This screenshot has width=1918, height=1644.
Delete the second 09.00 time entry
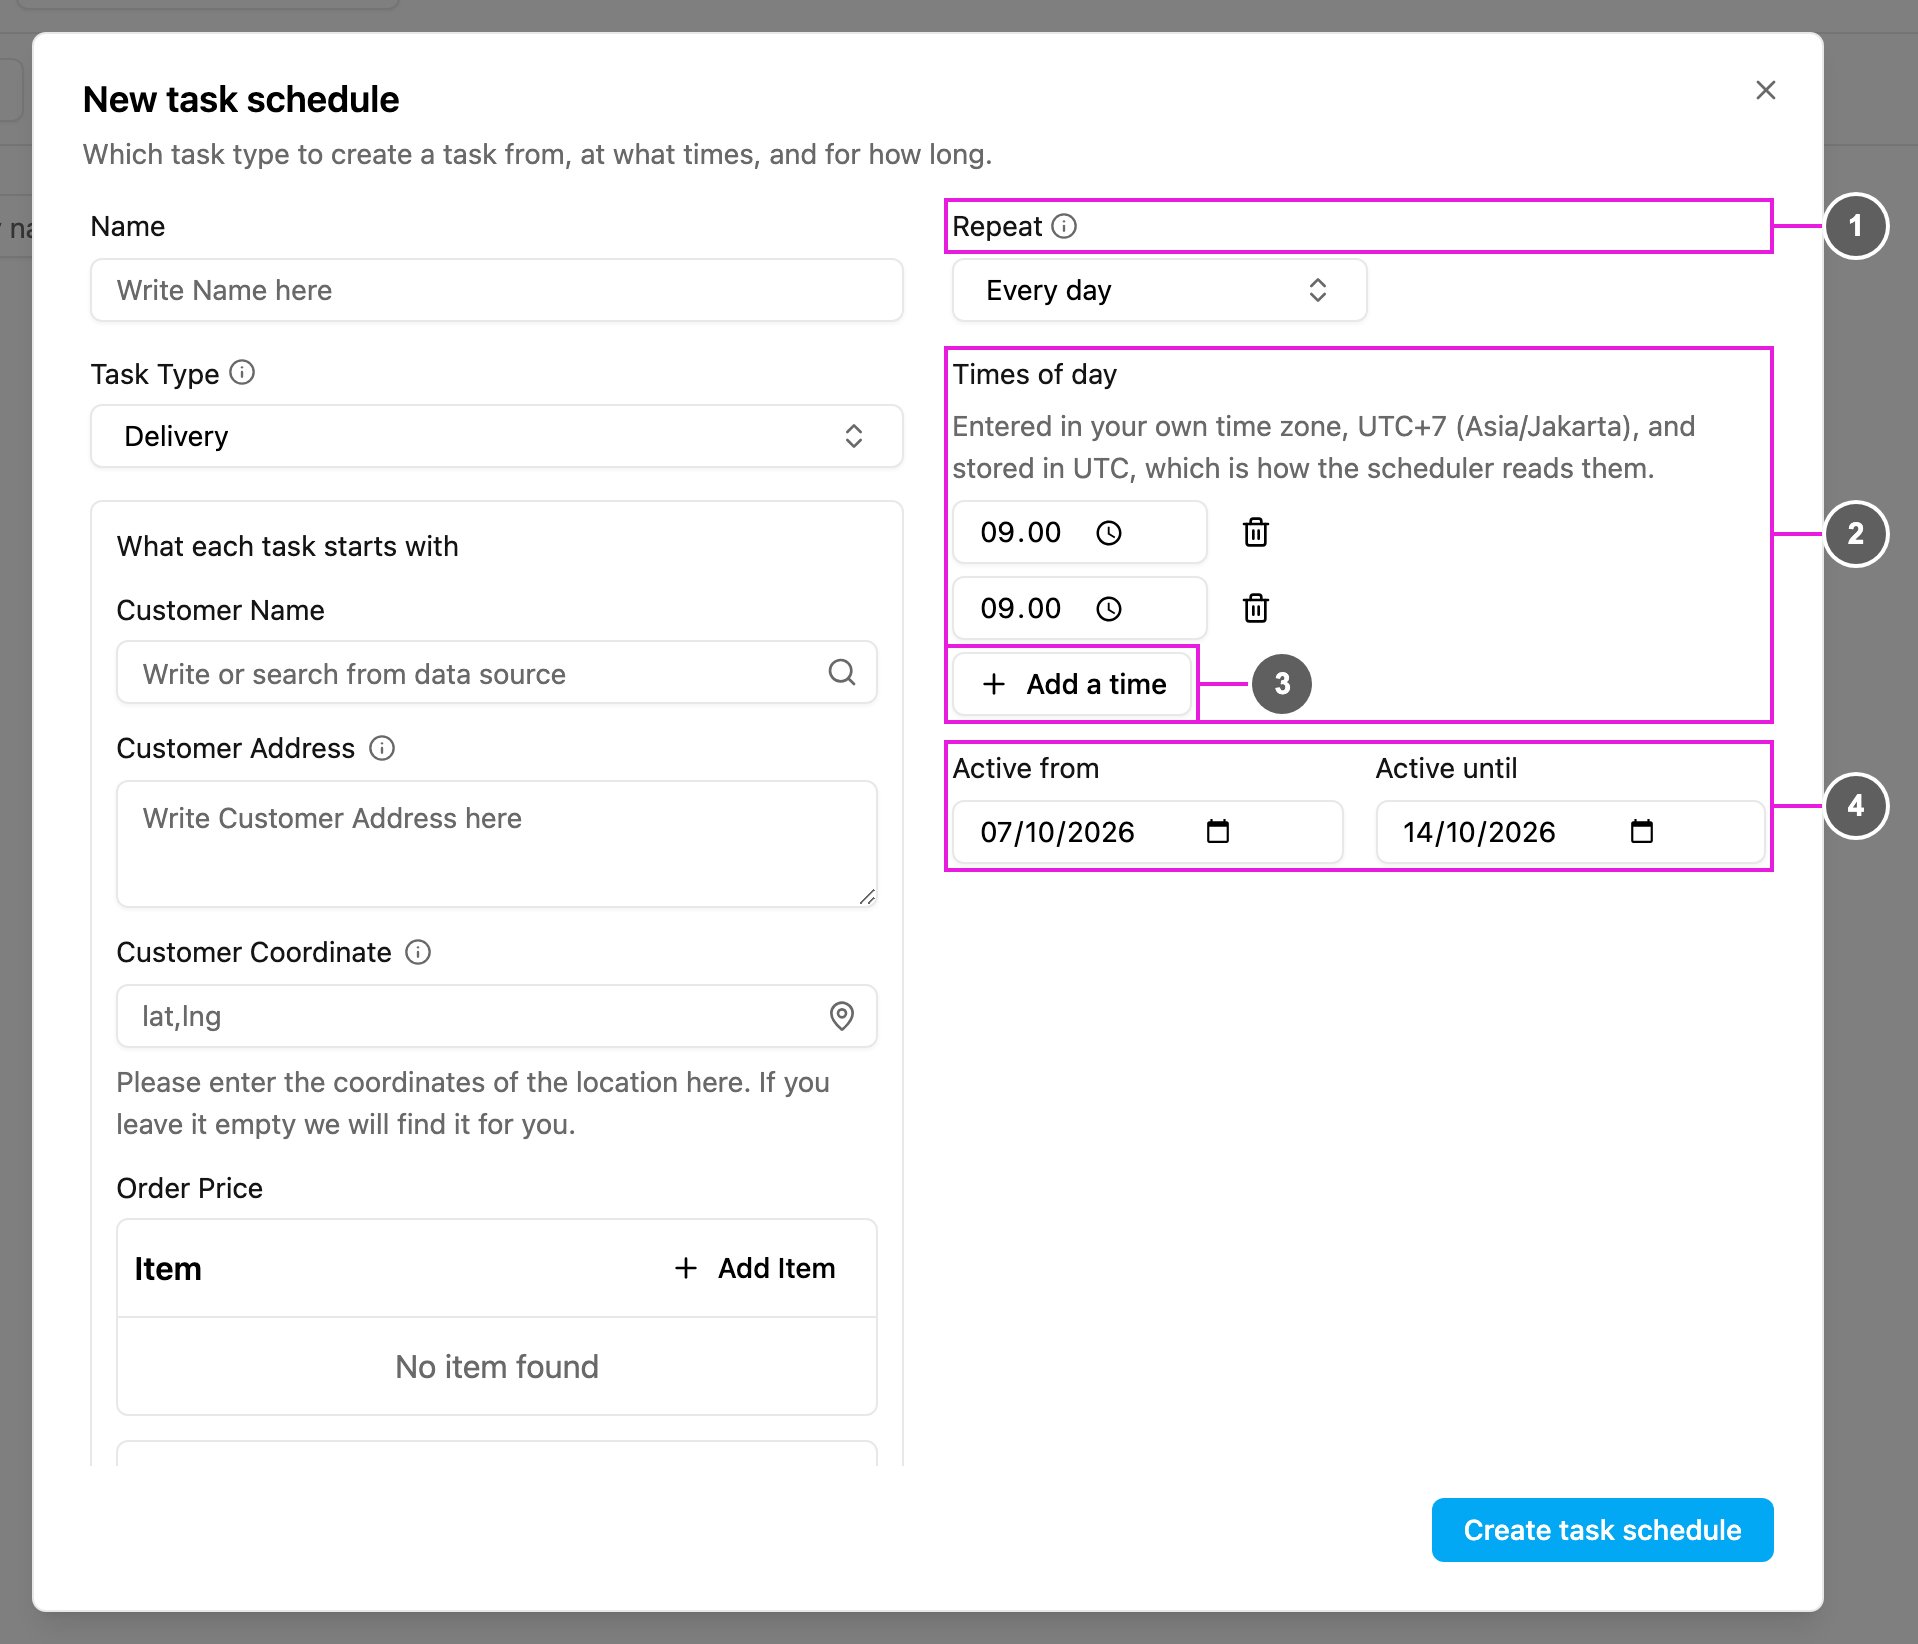[1256, 608]
